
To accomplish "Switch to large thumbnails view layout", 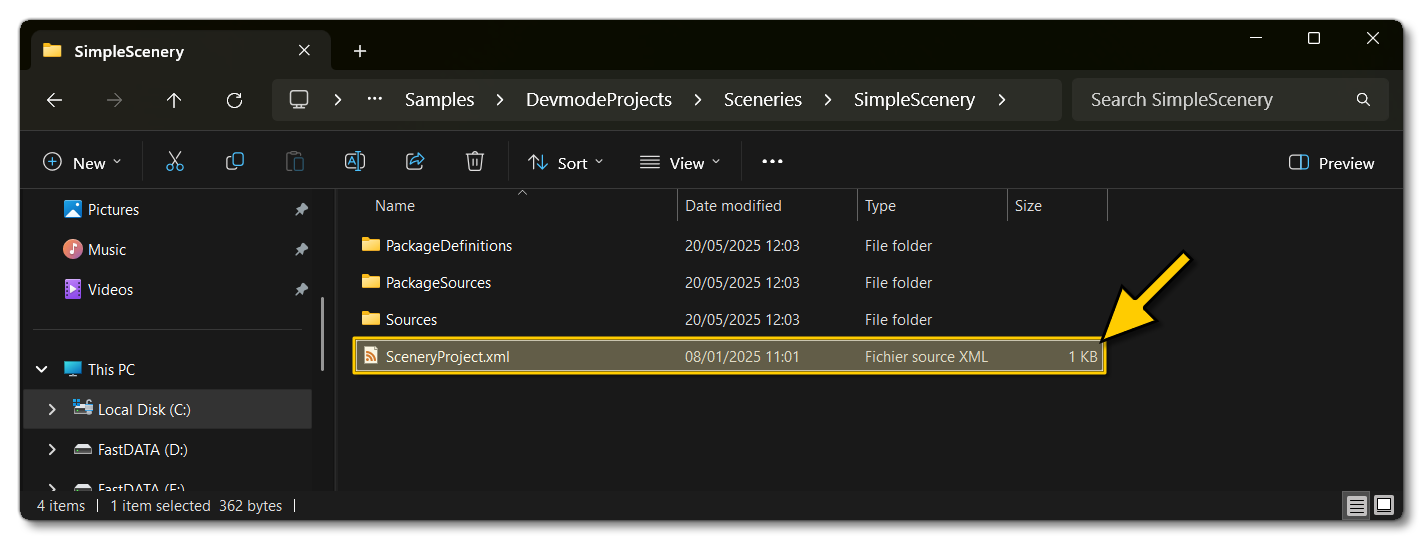I will click(x=1384, y=505).
